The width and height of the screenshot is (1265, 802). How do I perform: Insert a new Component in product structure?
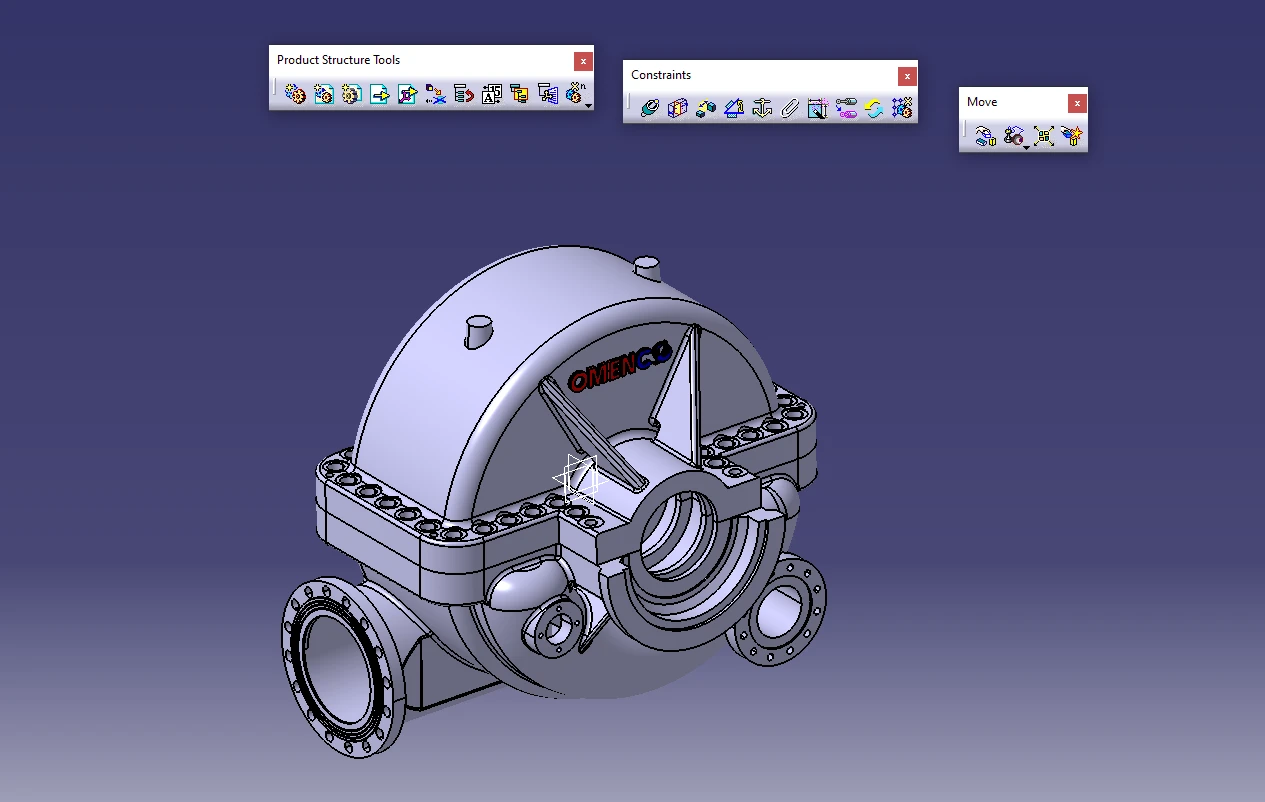coord(295,94)
